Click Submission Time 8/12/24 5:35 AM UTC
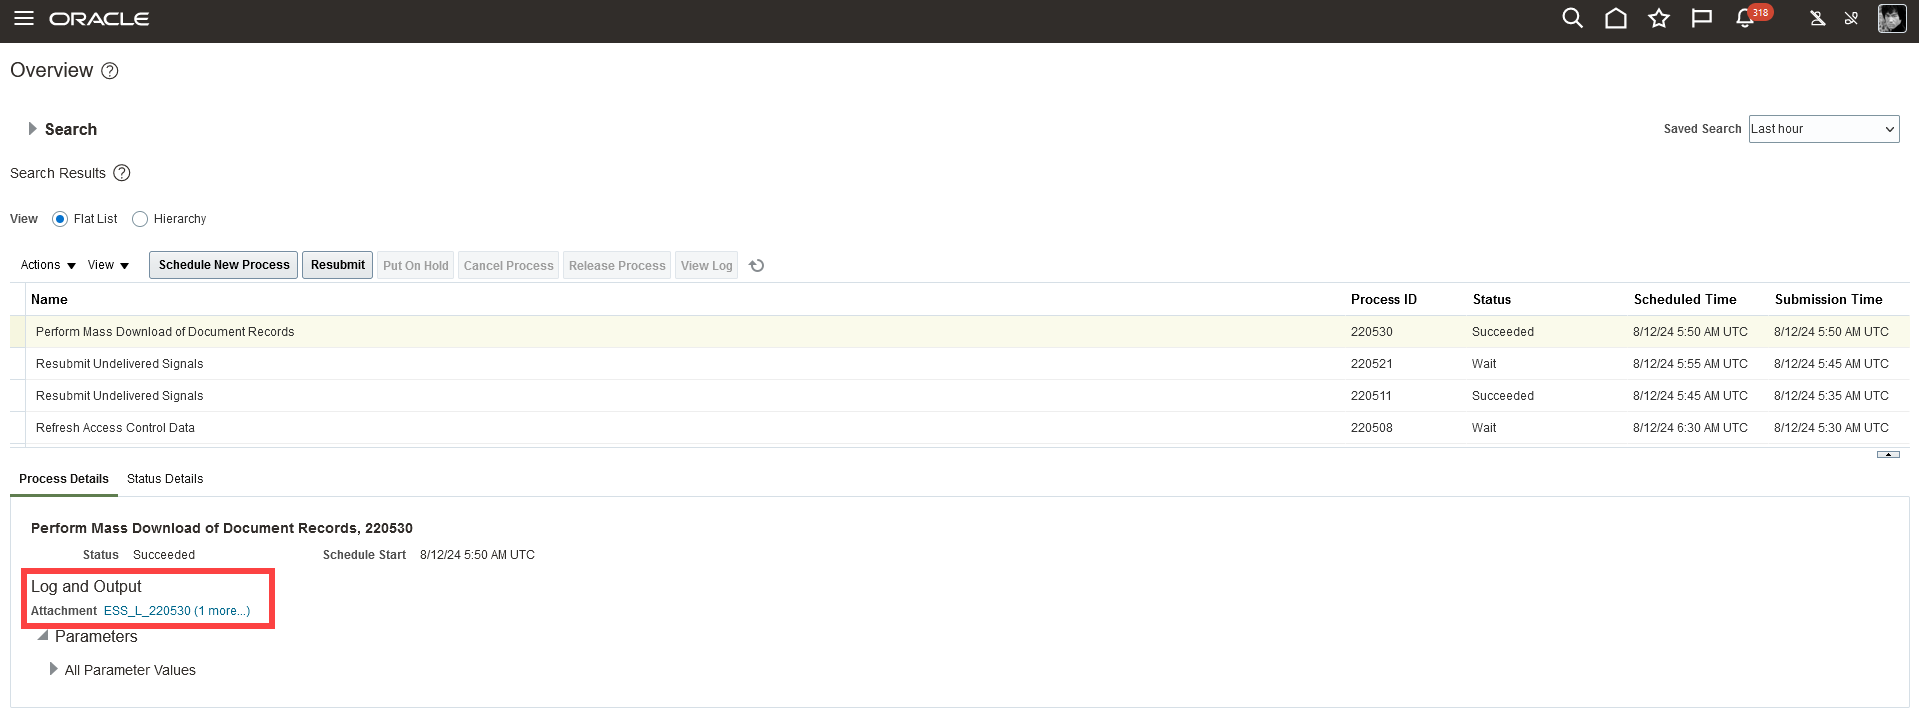Image resolution: width=1919 pixels, height=722 pixels. point(1831,396)
